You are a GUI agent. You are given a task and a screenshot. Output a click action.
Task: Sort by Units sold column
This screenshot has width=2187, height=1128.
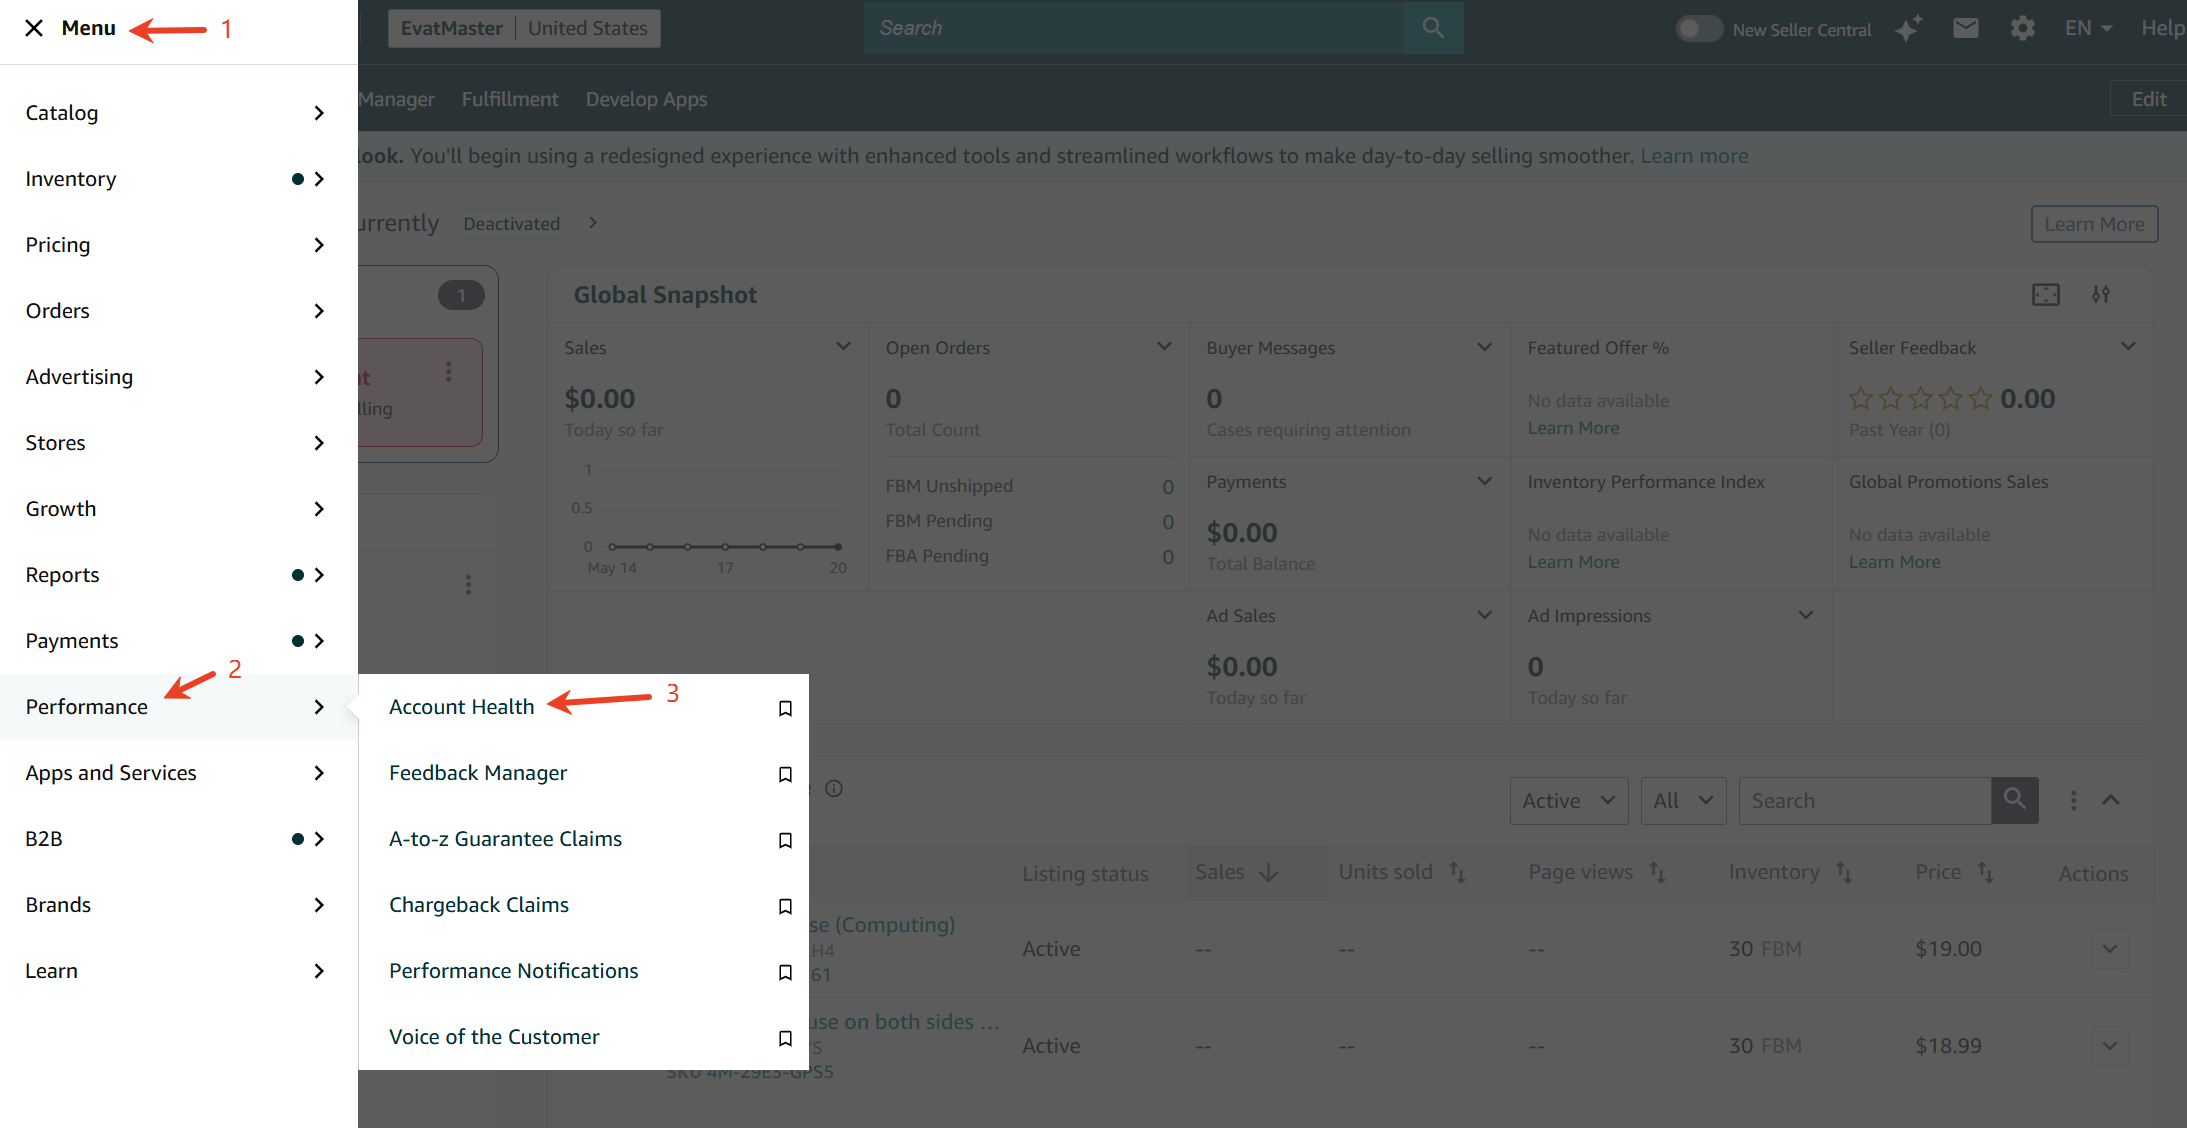coord(1457,872)
